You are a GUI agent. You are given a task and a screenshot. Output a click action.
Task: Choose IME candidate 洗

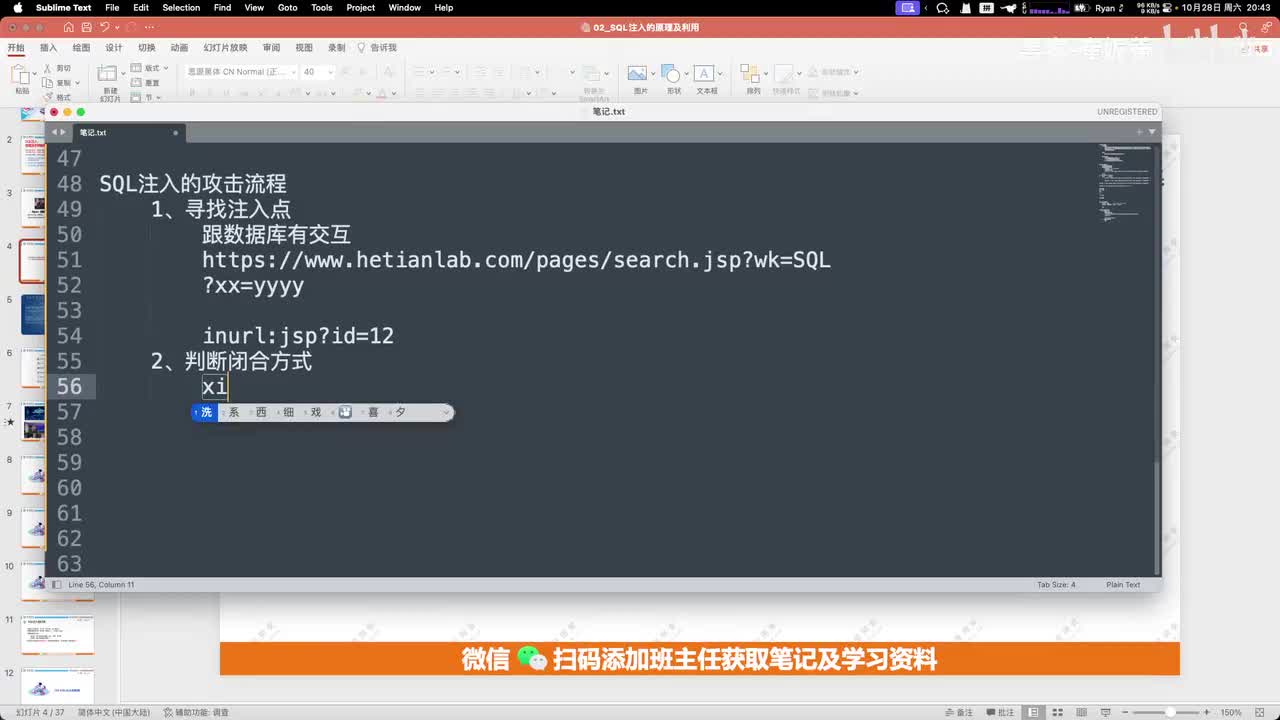point(206,412)
